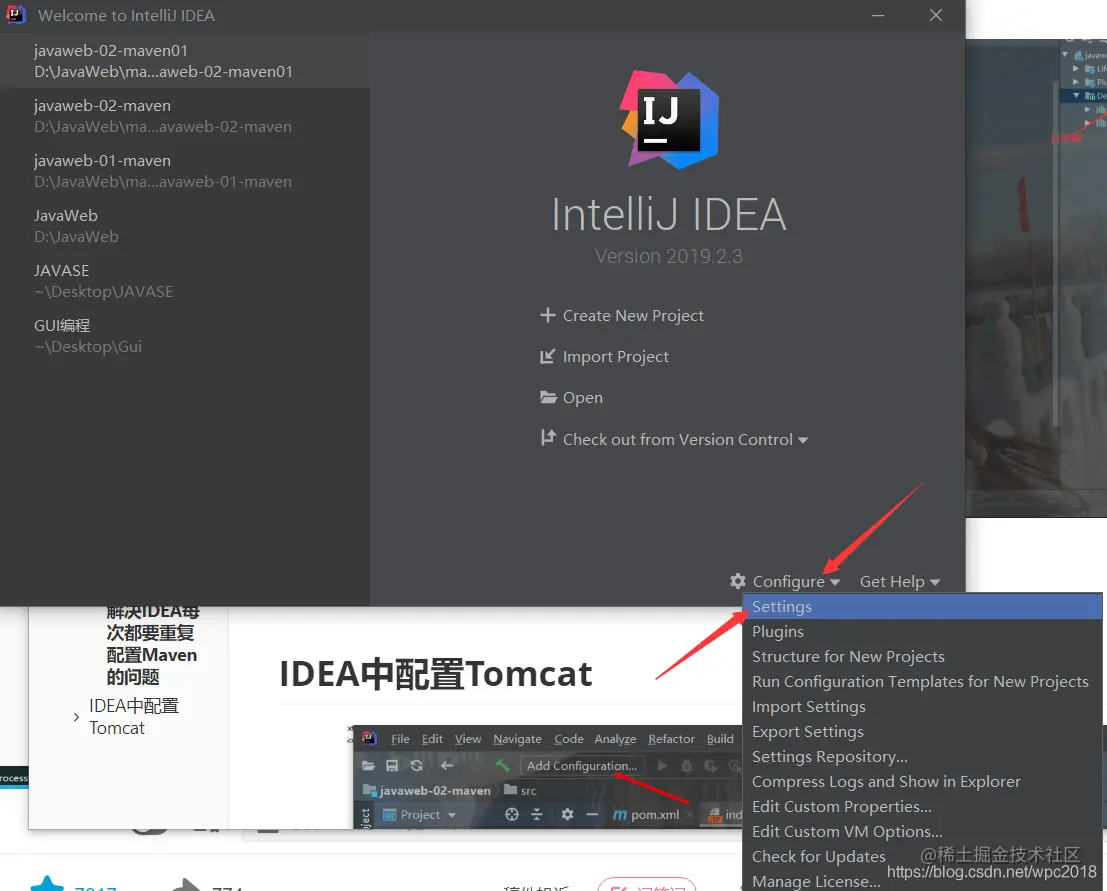Choose Edit Custom VM Options... entry
This screenshot has height=891, width=1107.
(x=922, y=832)
